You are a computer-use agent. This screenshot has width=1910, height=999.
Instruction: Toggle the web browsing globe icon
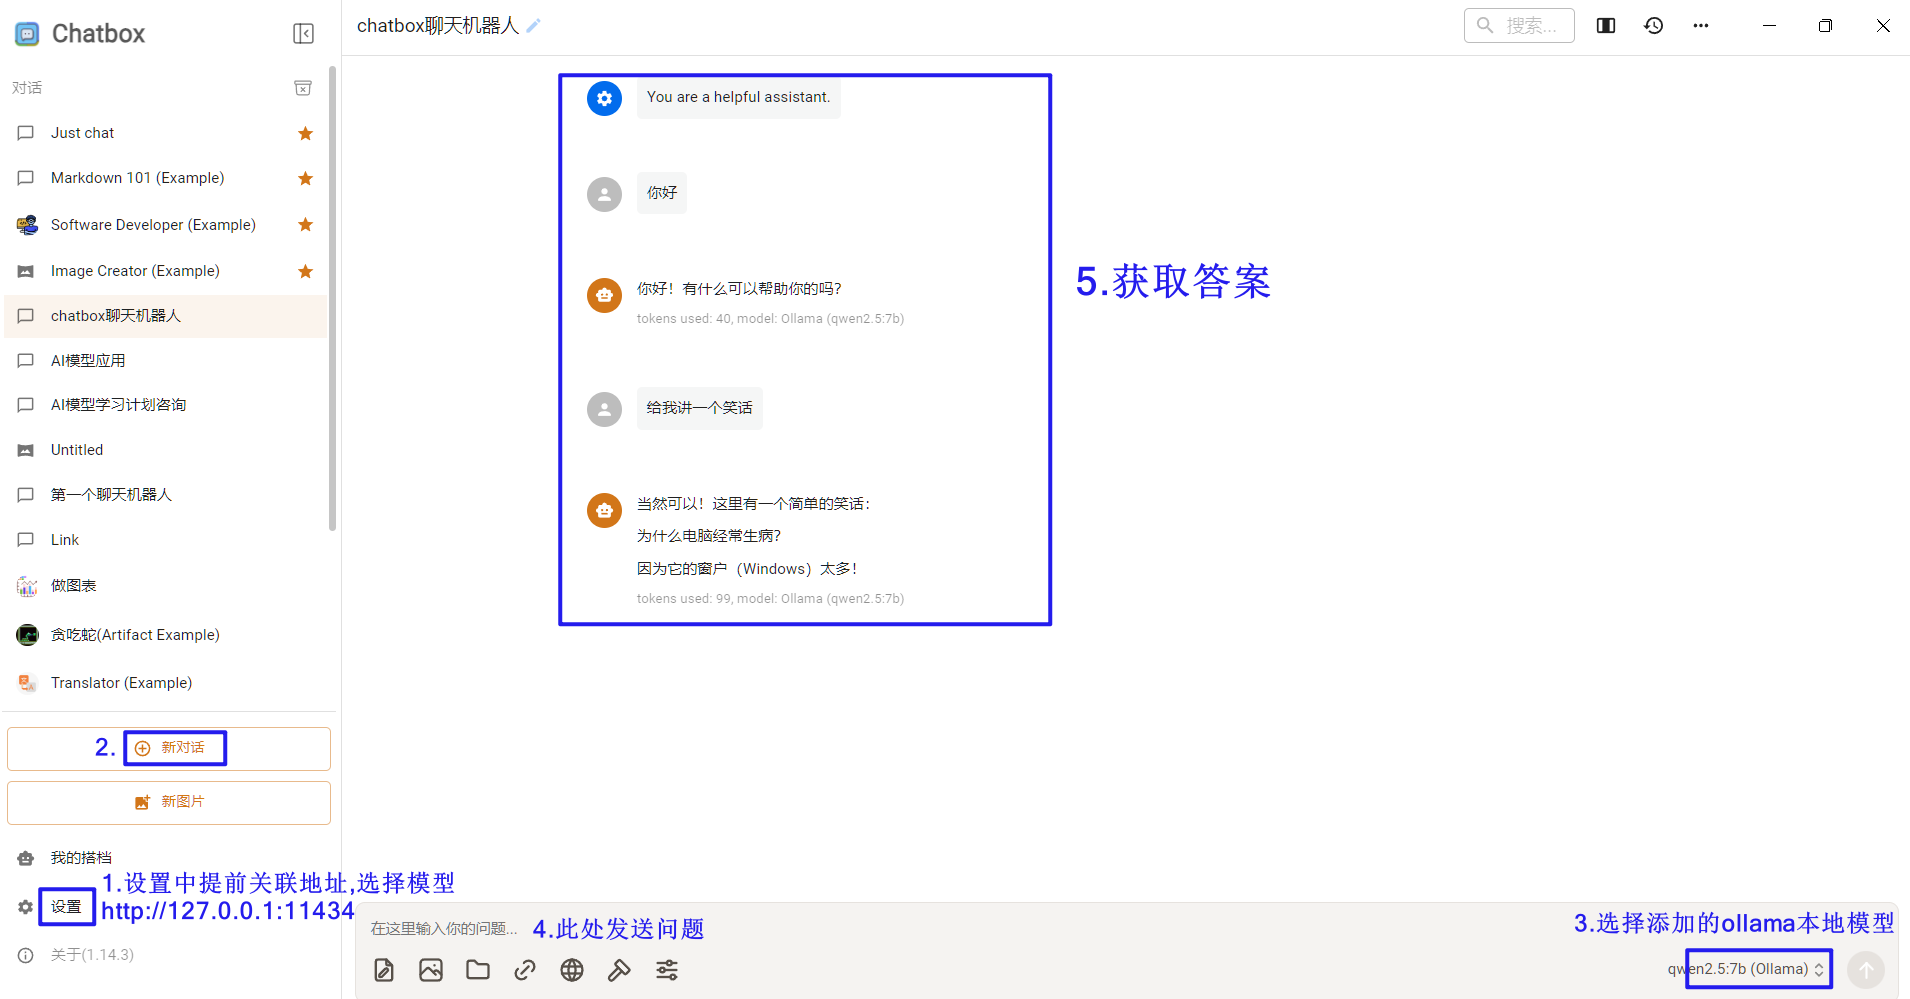tap(572, 970)
